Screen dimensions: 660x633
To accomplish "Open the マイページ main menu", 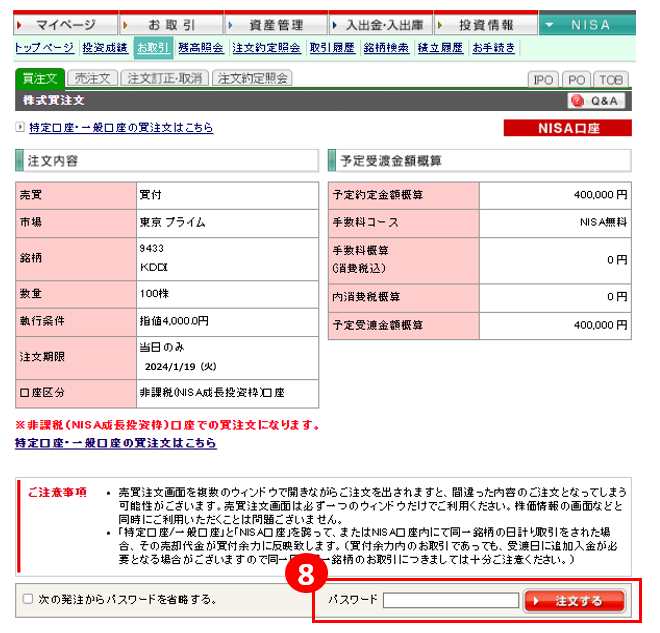I will [65, 25].
